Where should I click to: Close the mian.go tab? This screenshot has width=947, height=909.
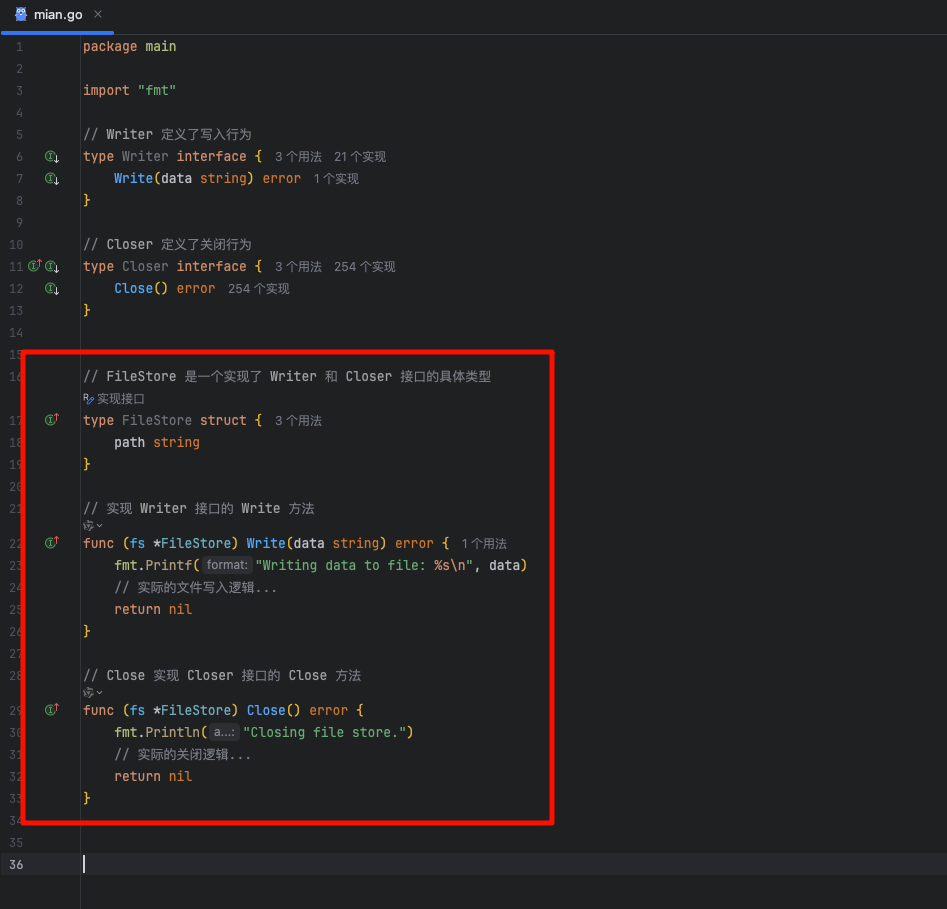pos(98,14)
